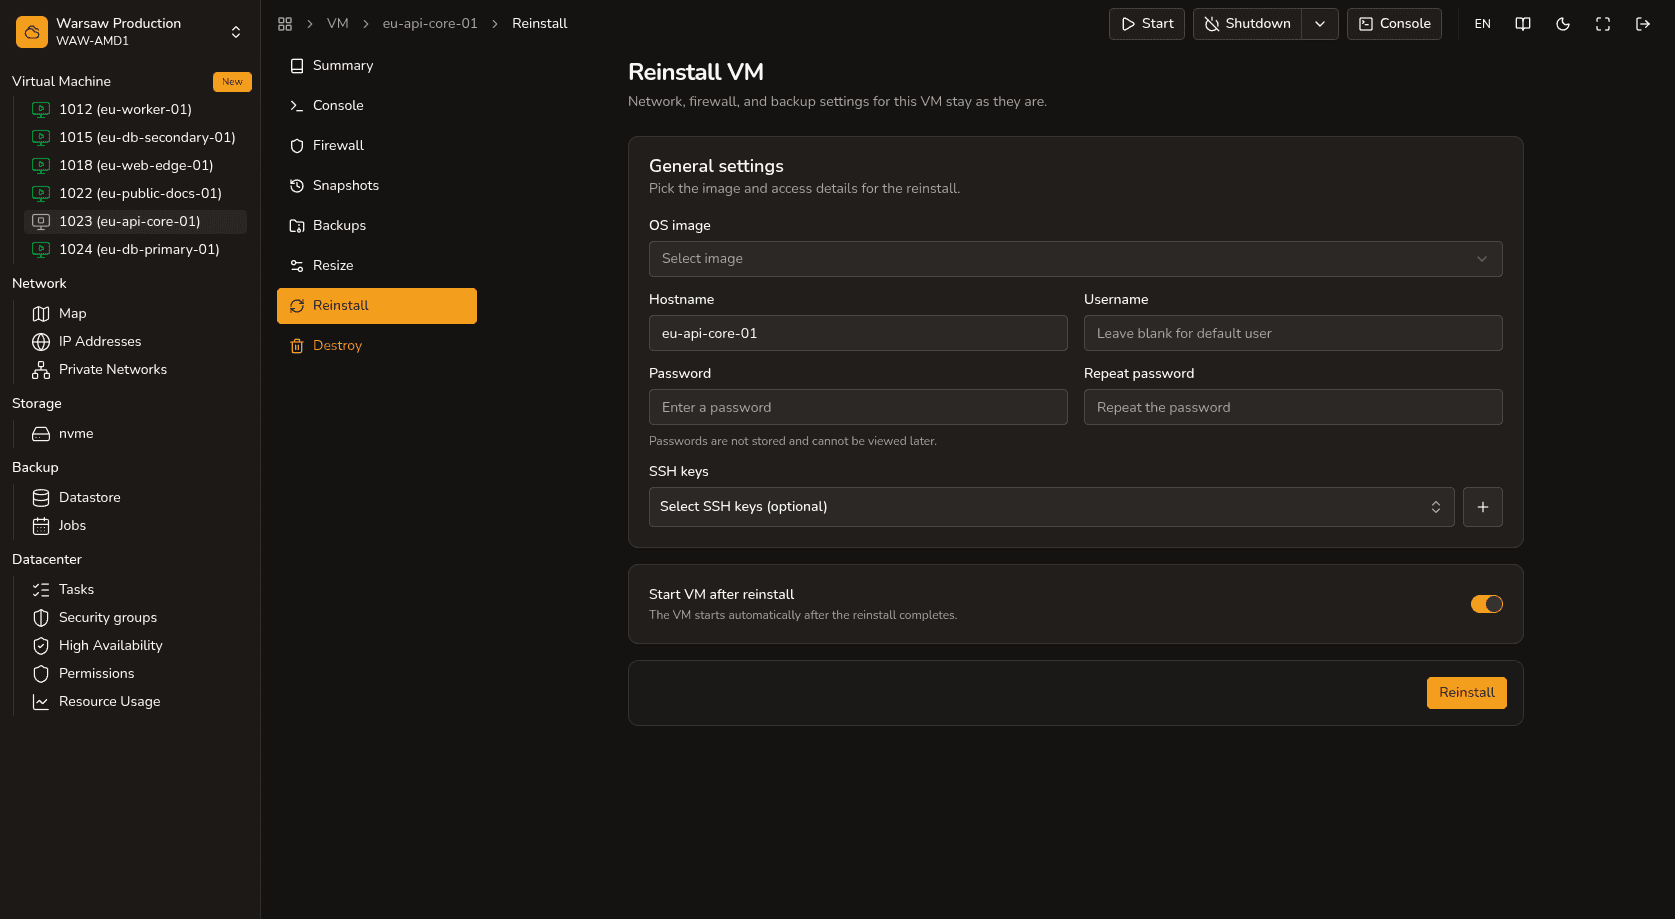This screenshot has height=919, width=1675.
Task: Open Select SSH keys dropdown
Action: pyautogui.click(x=1051, y=507)
